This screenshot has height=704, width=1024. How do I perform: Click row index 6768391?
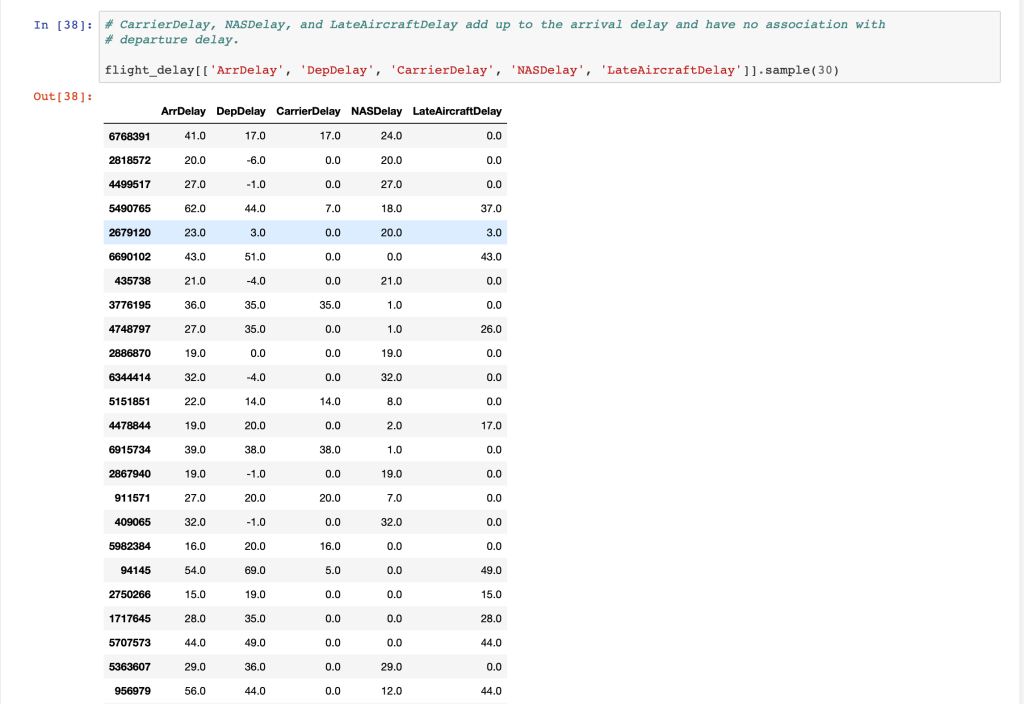pyautogui.click(x=129, y=136)
